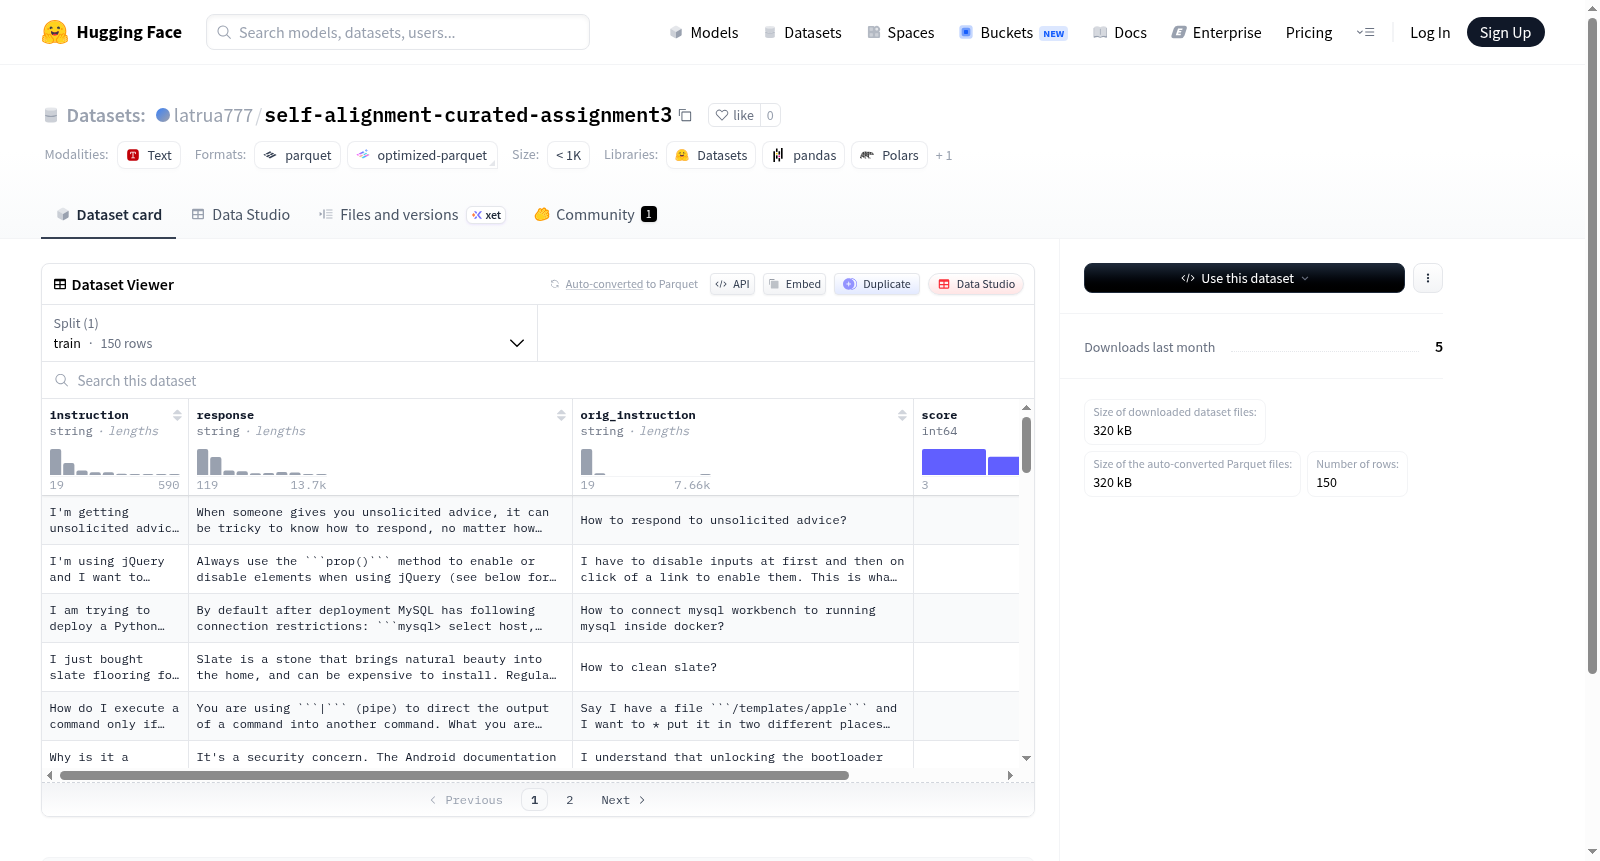The height and width of the screenshot is (861, 1600).
Task: Click Previous page link
Action: (466, 800)
